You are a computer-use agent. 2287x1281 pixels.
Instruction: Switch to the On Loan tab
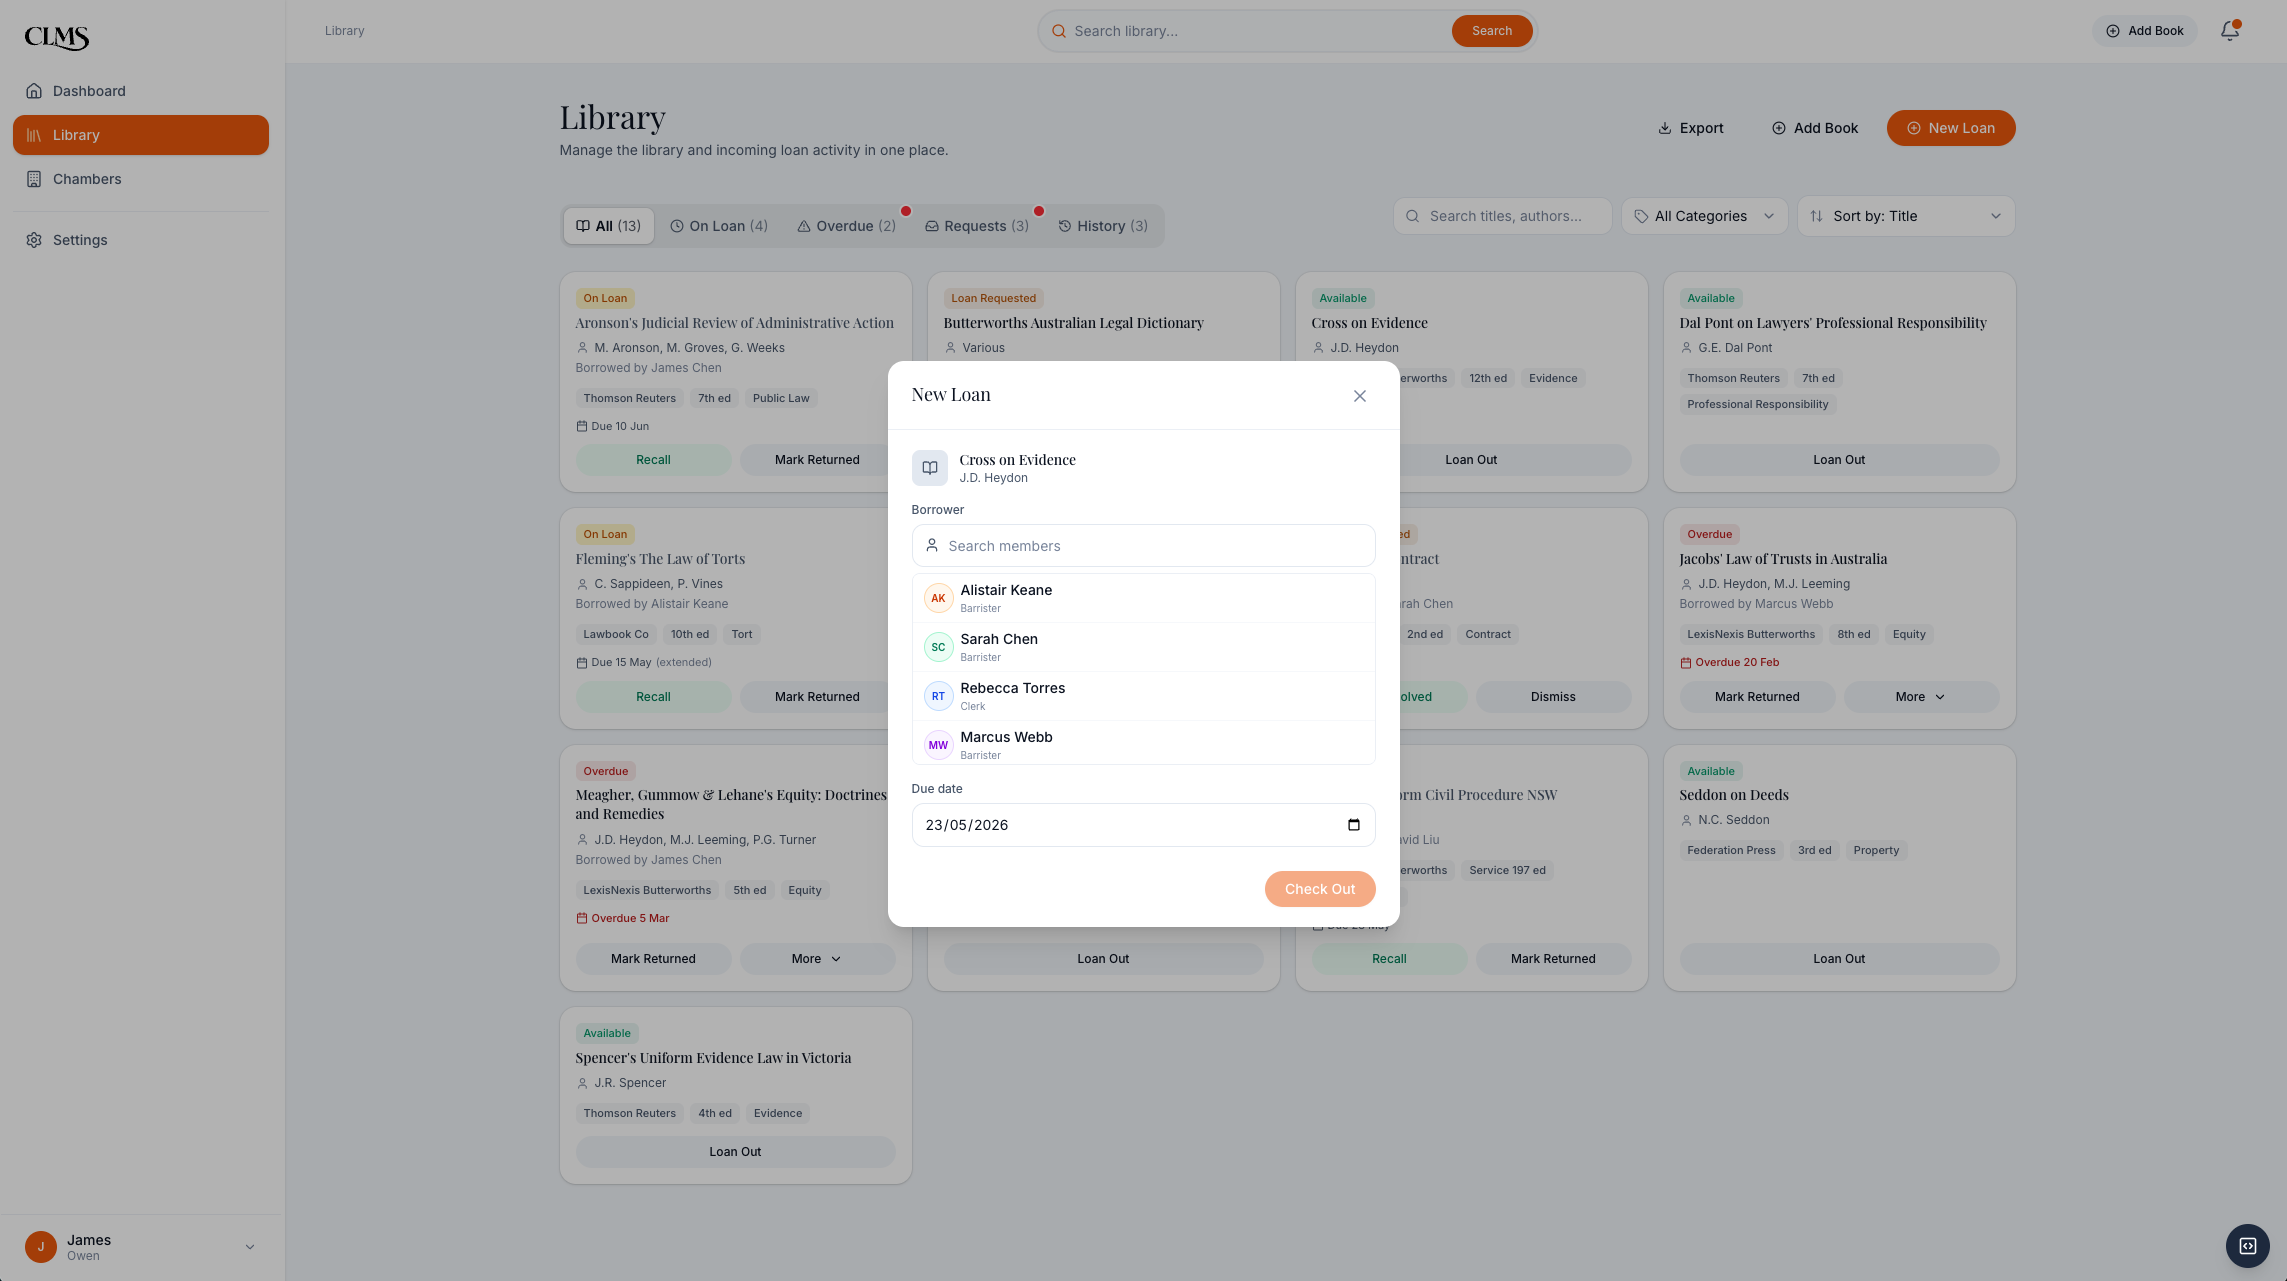[x=718, y=226]
